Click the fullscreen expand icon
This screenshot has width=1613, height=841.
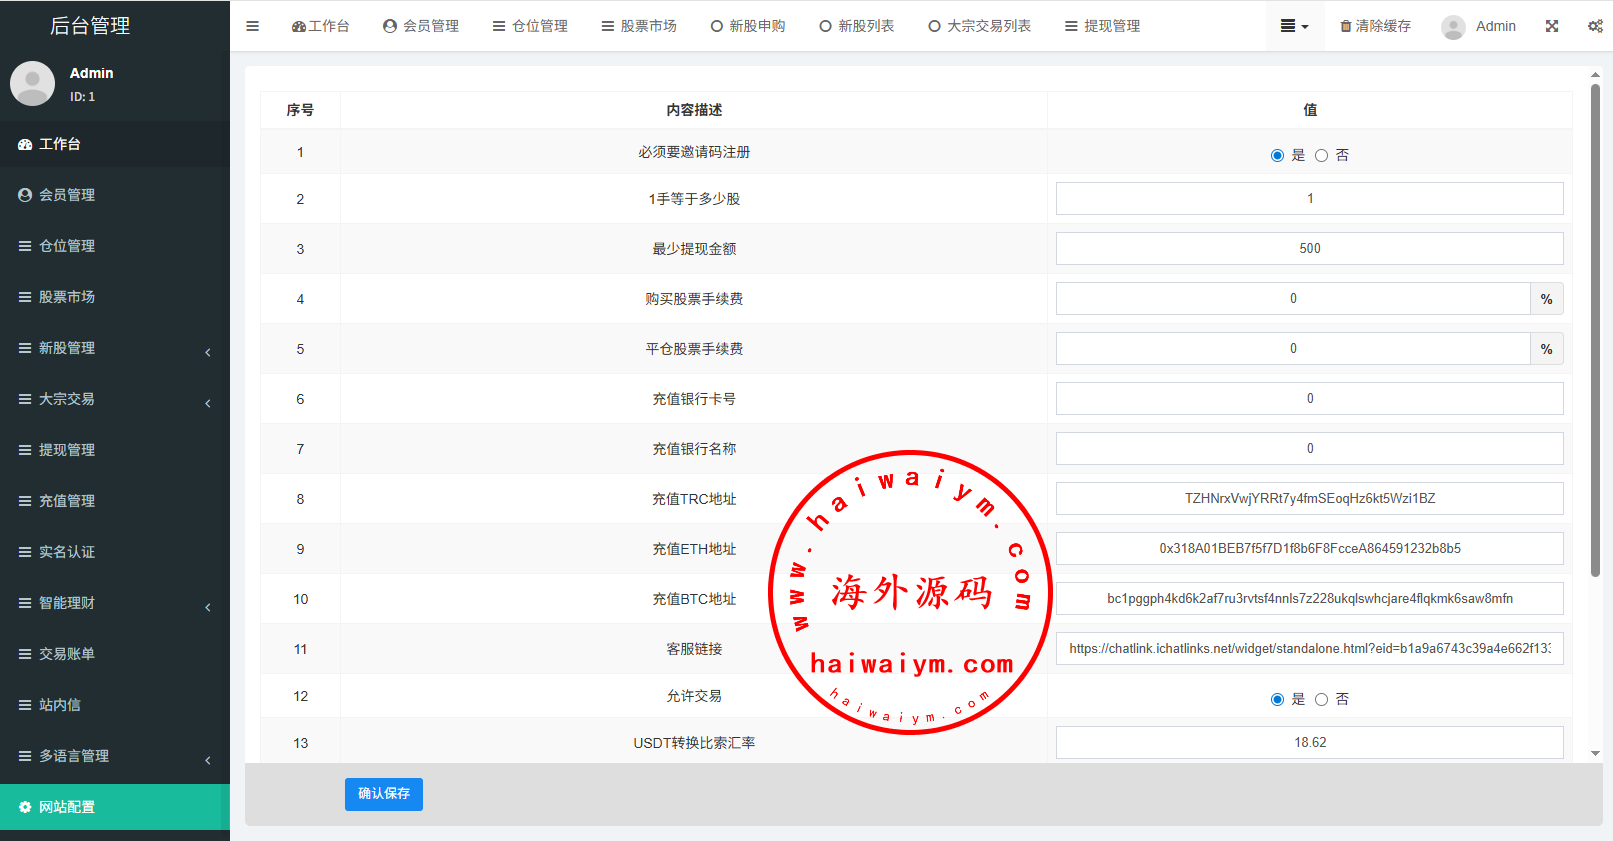1551,26
